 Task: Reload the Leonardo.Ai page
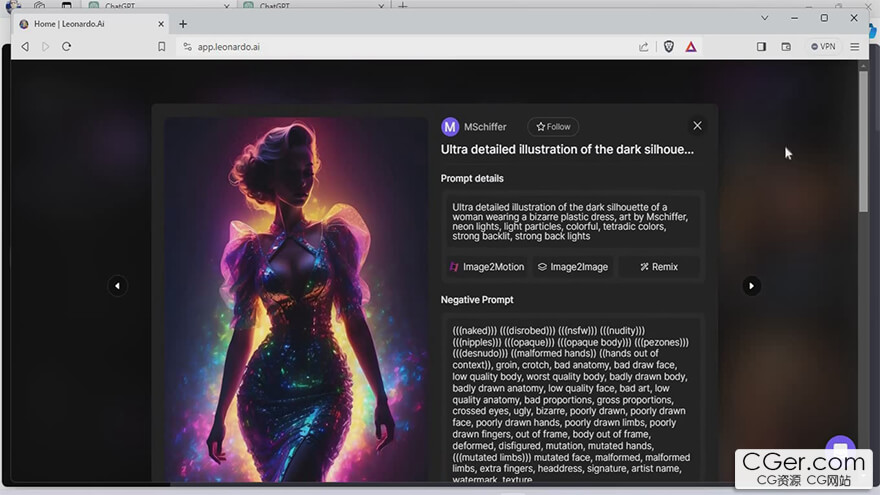click(66, 47)
